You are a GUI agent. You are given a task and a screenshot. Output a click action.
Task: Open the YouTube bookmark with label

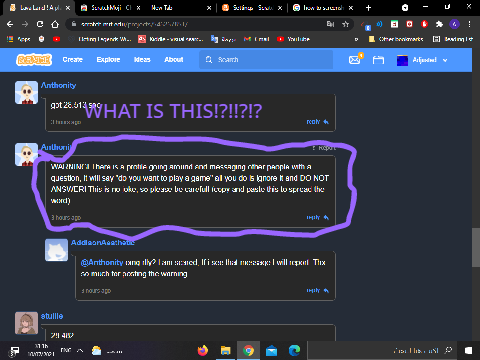coord(293,39)
